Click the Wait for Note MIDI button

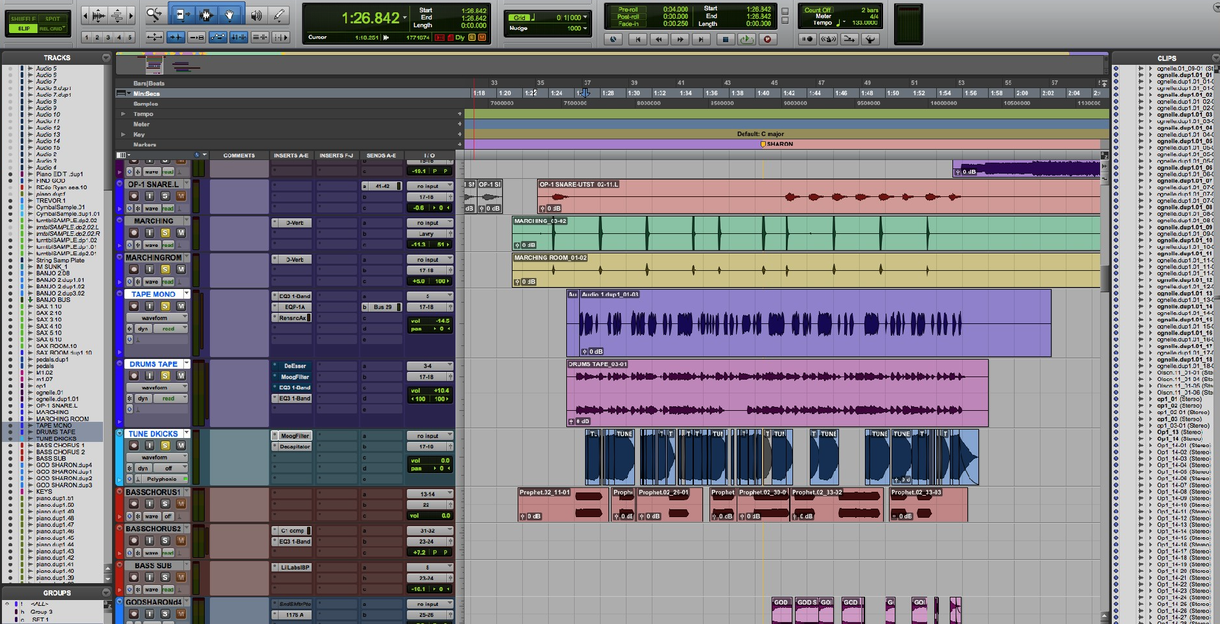click(x=807, y=39)
